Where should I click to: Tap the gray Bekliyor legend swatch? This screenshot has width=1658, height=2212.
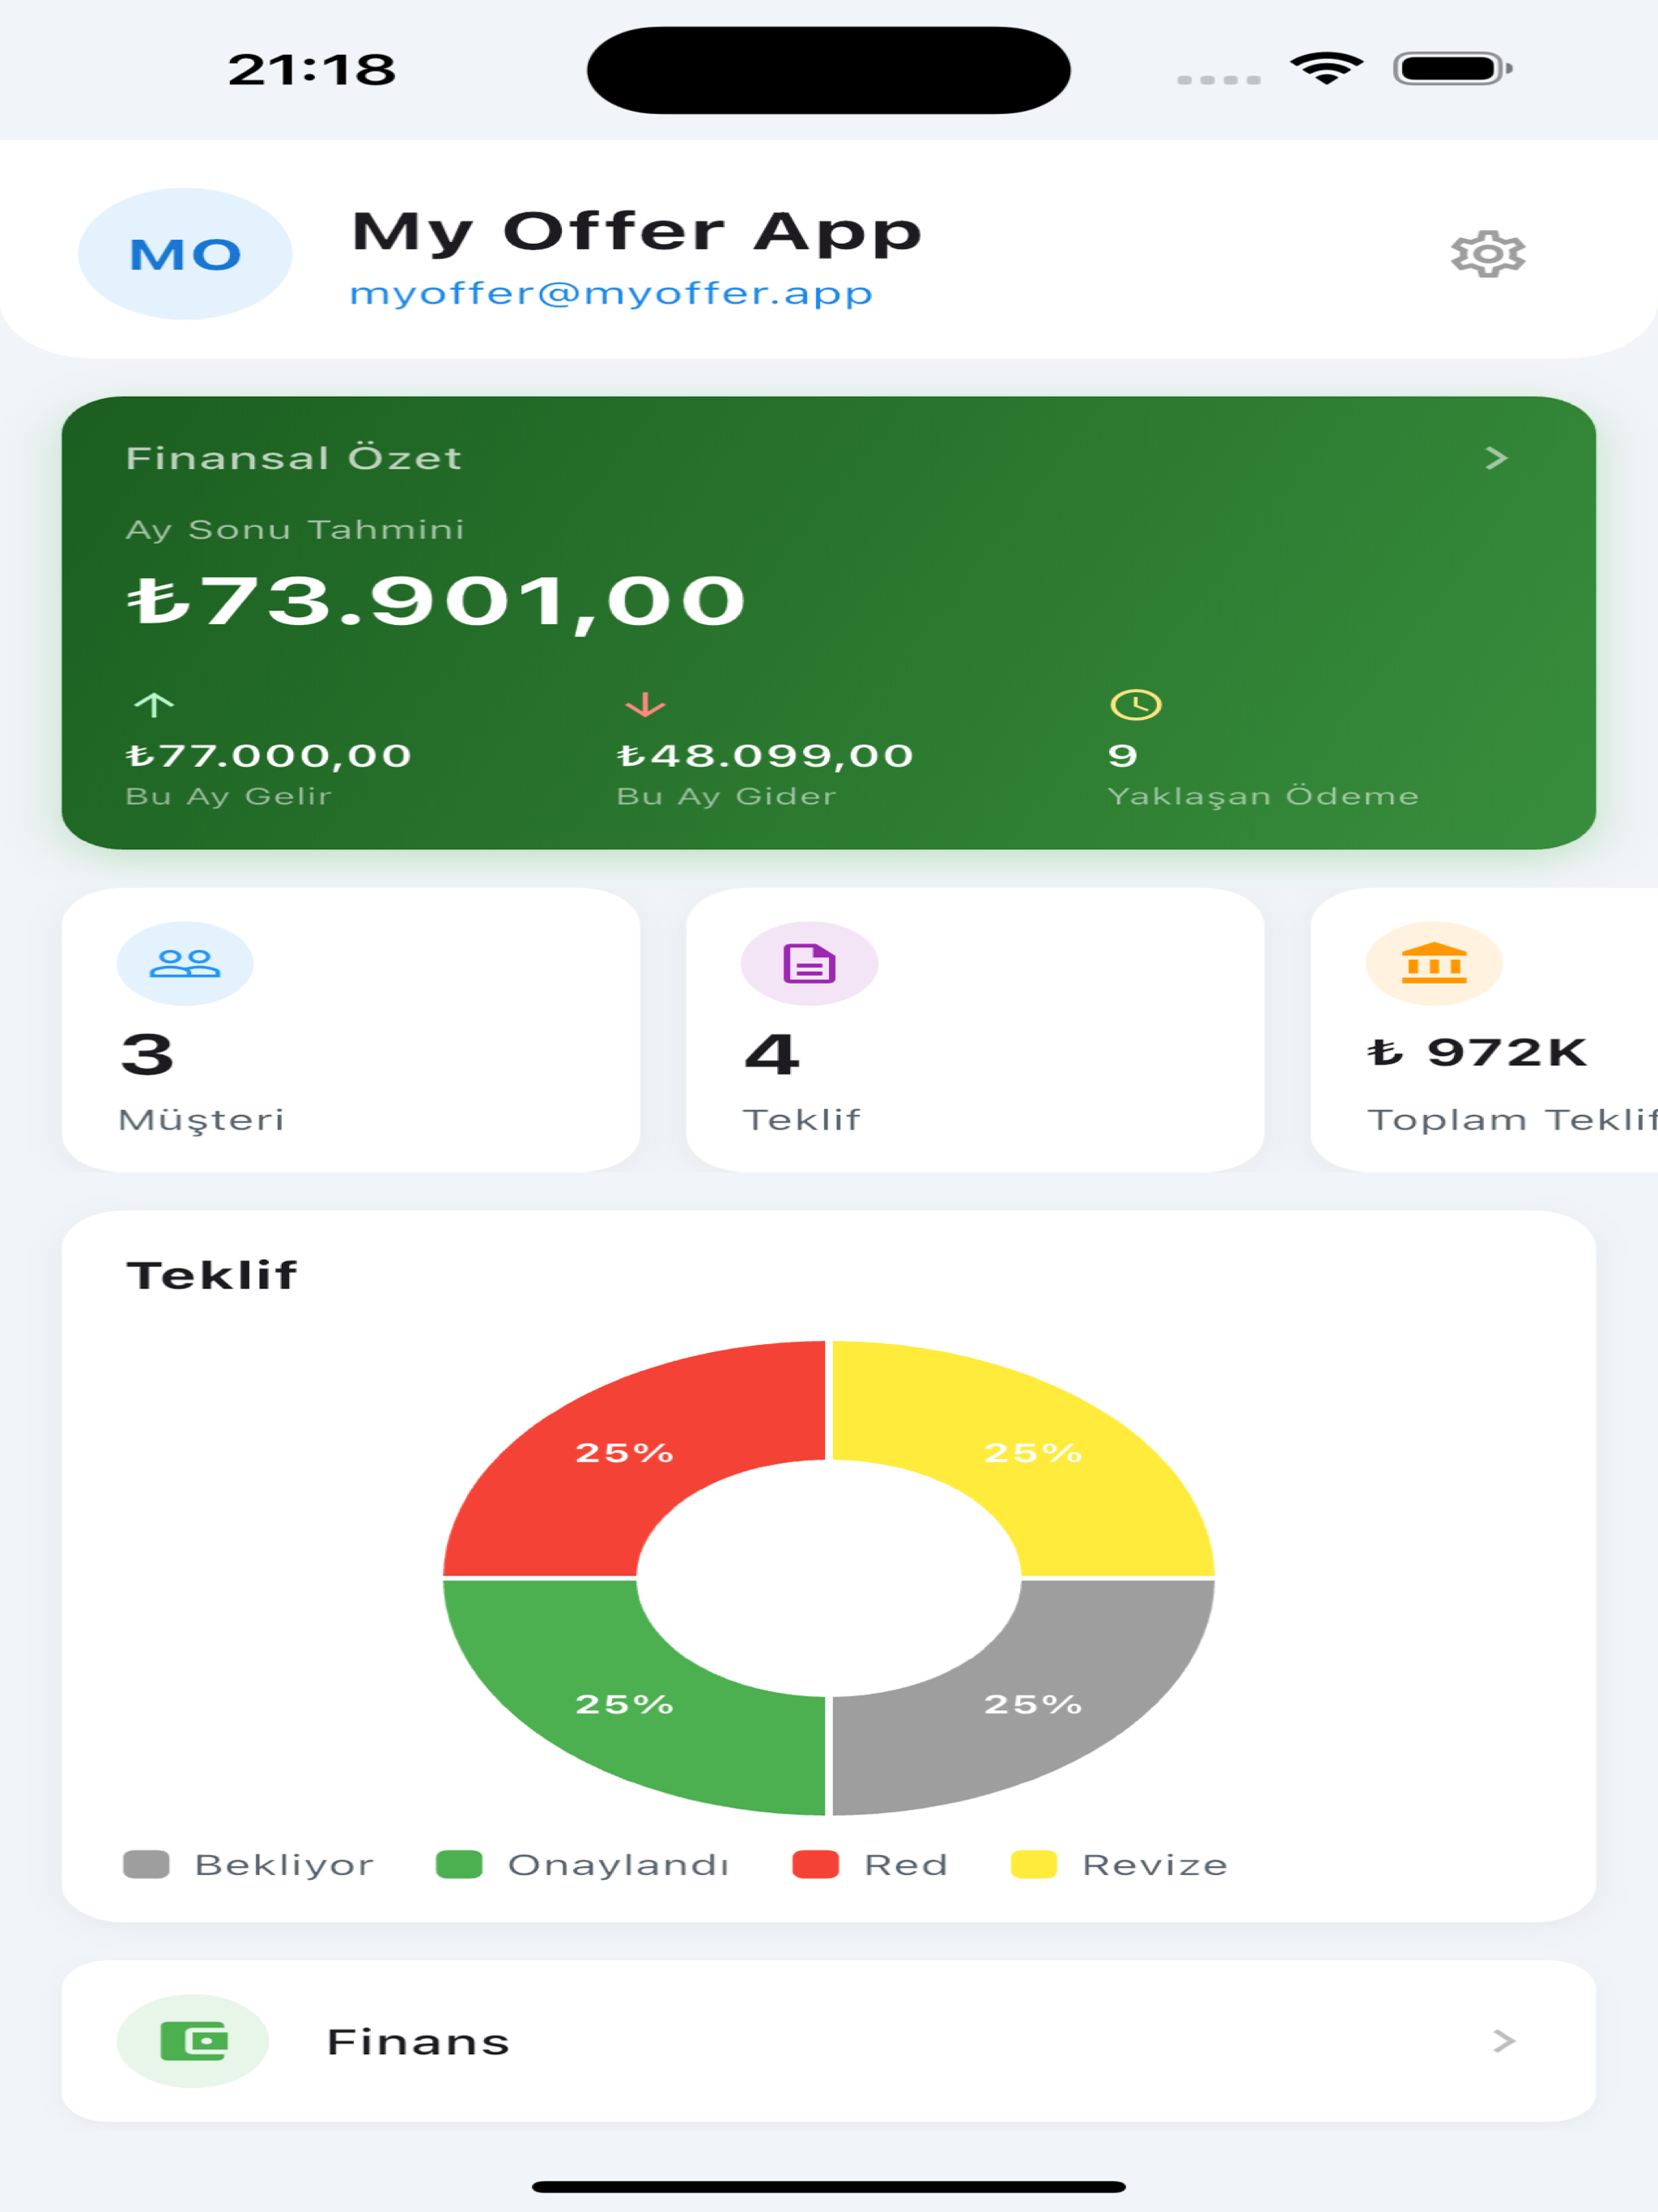click(146, 1864)
